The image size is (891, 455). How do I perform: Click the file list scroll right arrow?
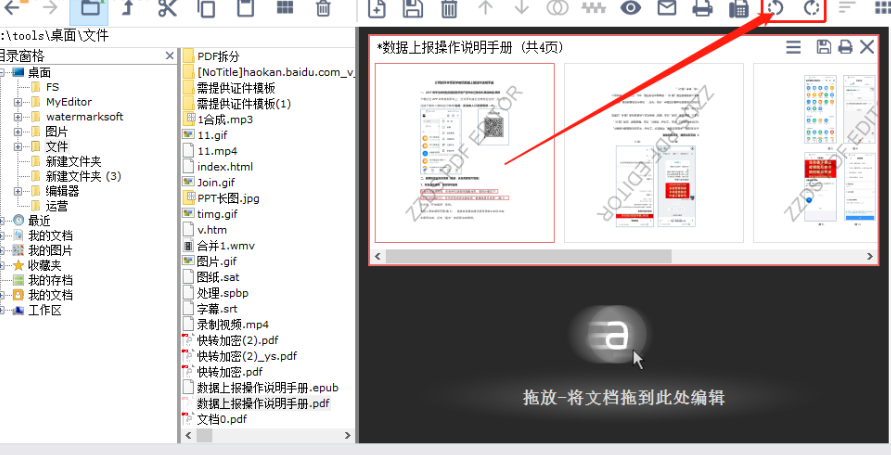pos(347,436)
